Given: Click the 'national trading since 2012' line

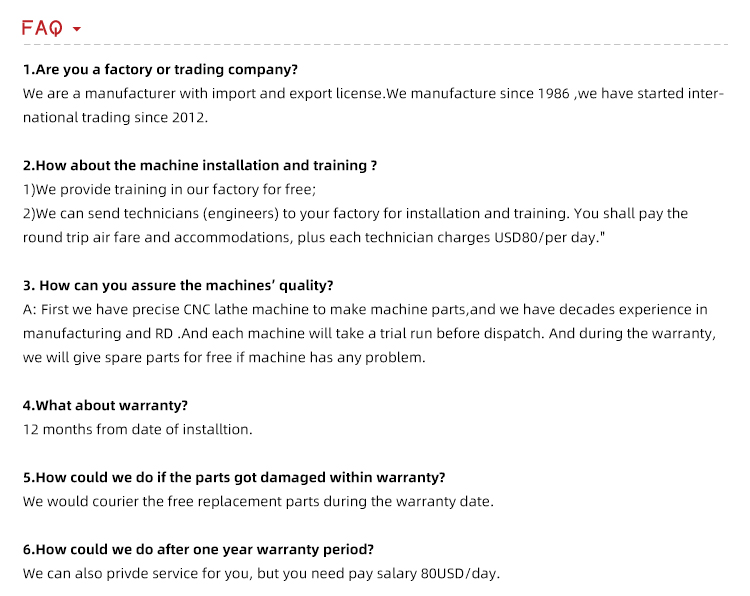Looking at the screenshot, I should coord(115,117).
